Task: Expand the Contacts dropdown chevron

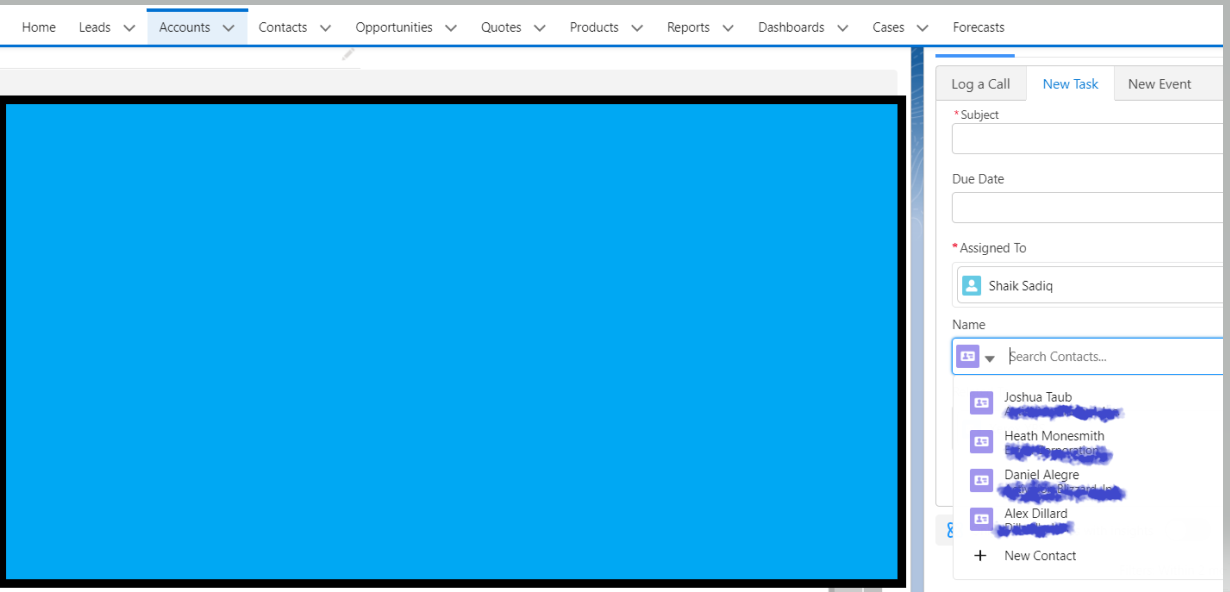Action: point(325,28)
